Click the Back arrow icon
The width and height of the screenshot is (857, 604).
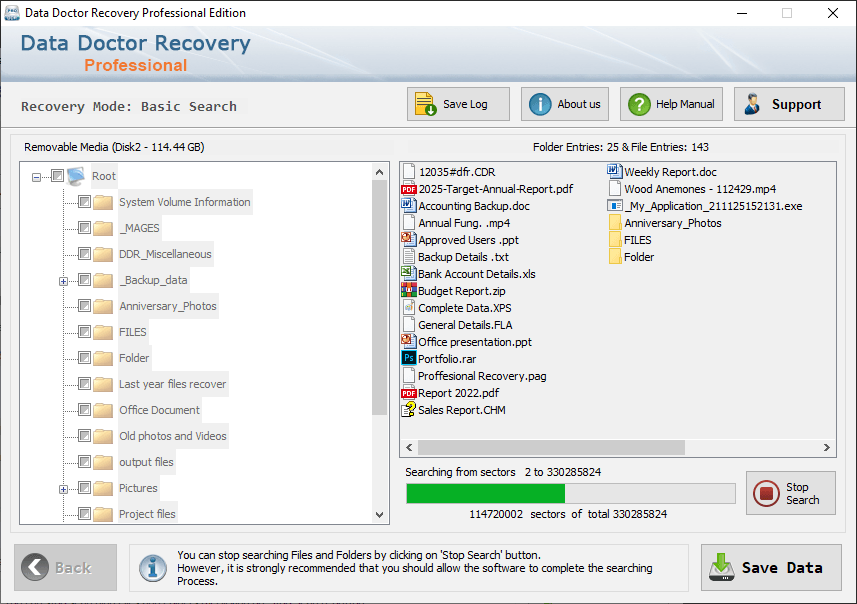pos(35,567)
